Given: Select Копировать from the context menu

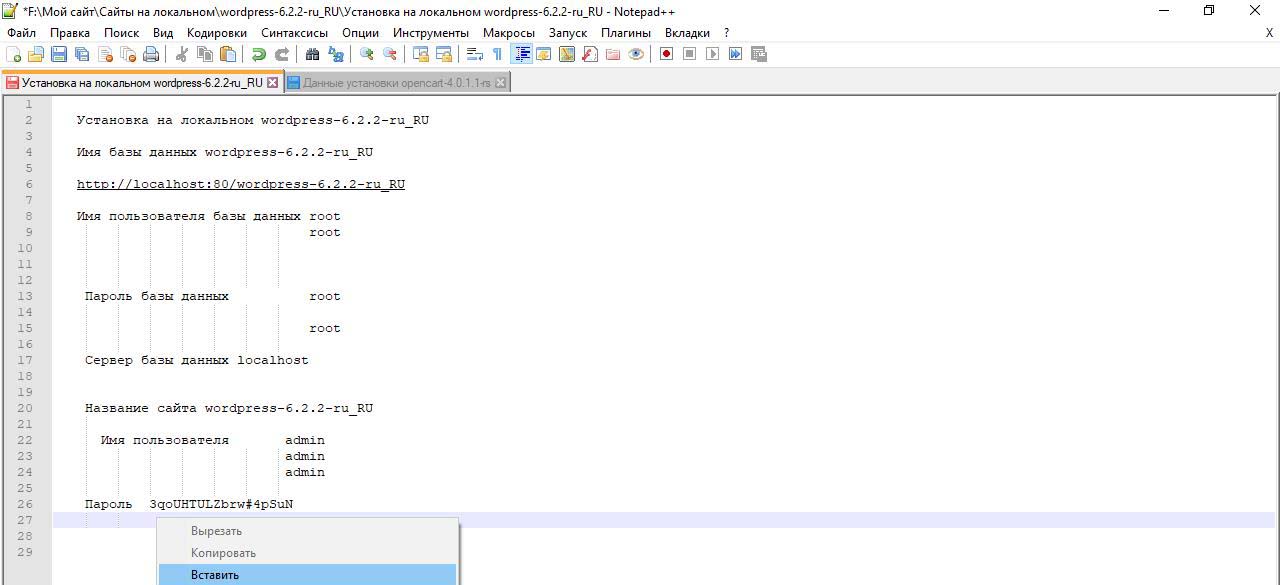Looking at the screenshot, I should pyautogui.click(x=223, y=553).
